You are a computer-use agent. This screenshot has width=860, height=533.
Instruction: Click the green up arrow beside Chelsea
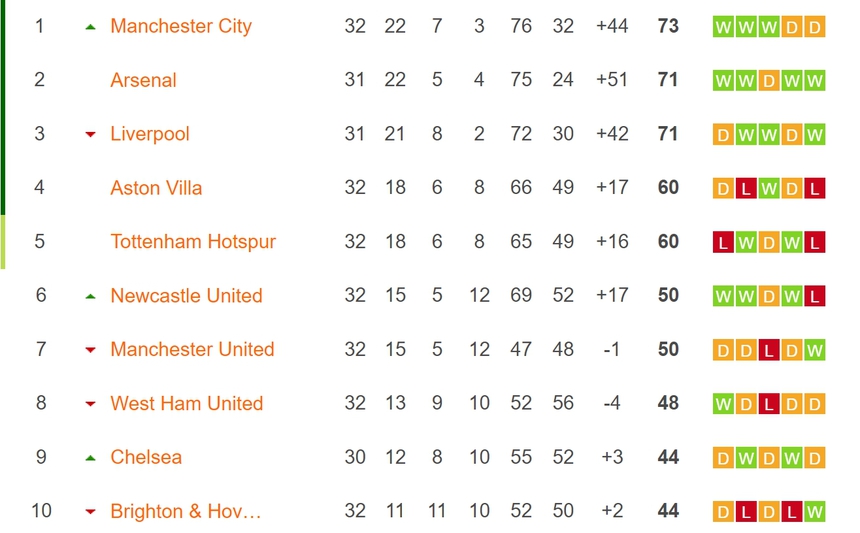[x=91, y=458]
